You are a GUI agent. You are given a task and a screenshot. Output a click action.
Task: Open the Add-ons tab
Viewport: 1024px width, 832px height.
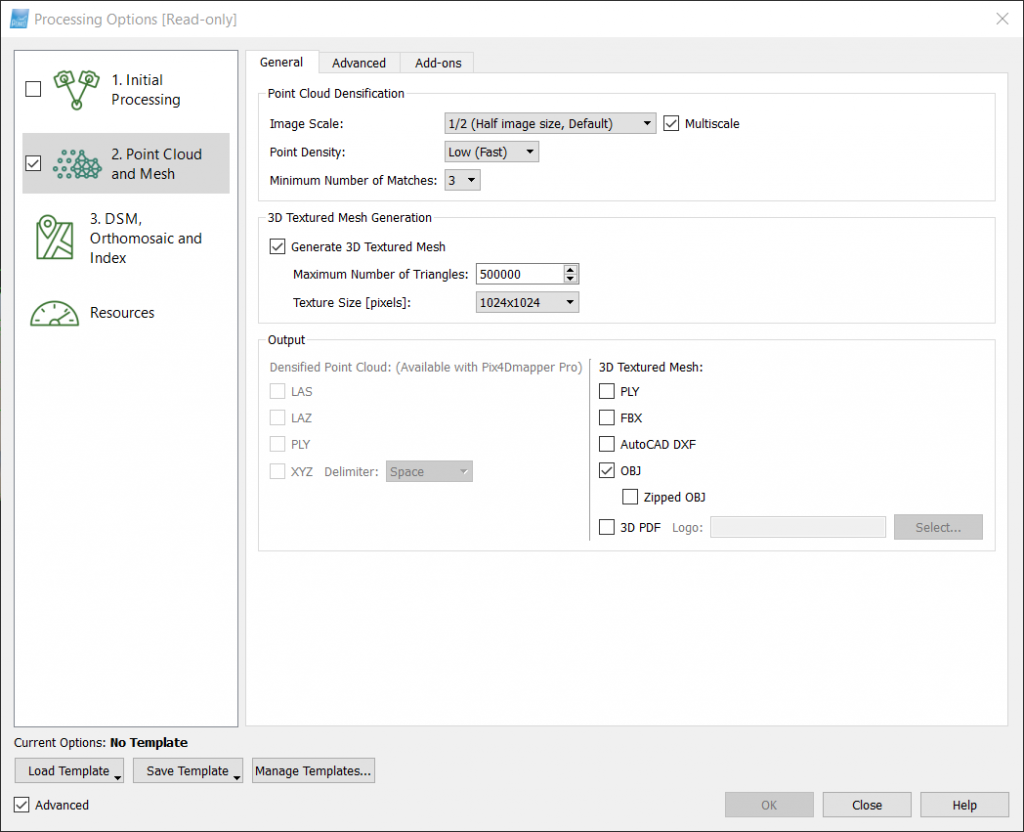point(438,62)
